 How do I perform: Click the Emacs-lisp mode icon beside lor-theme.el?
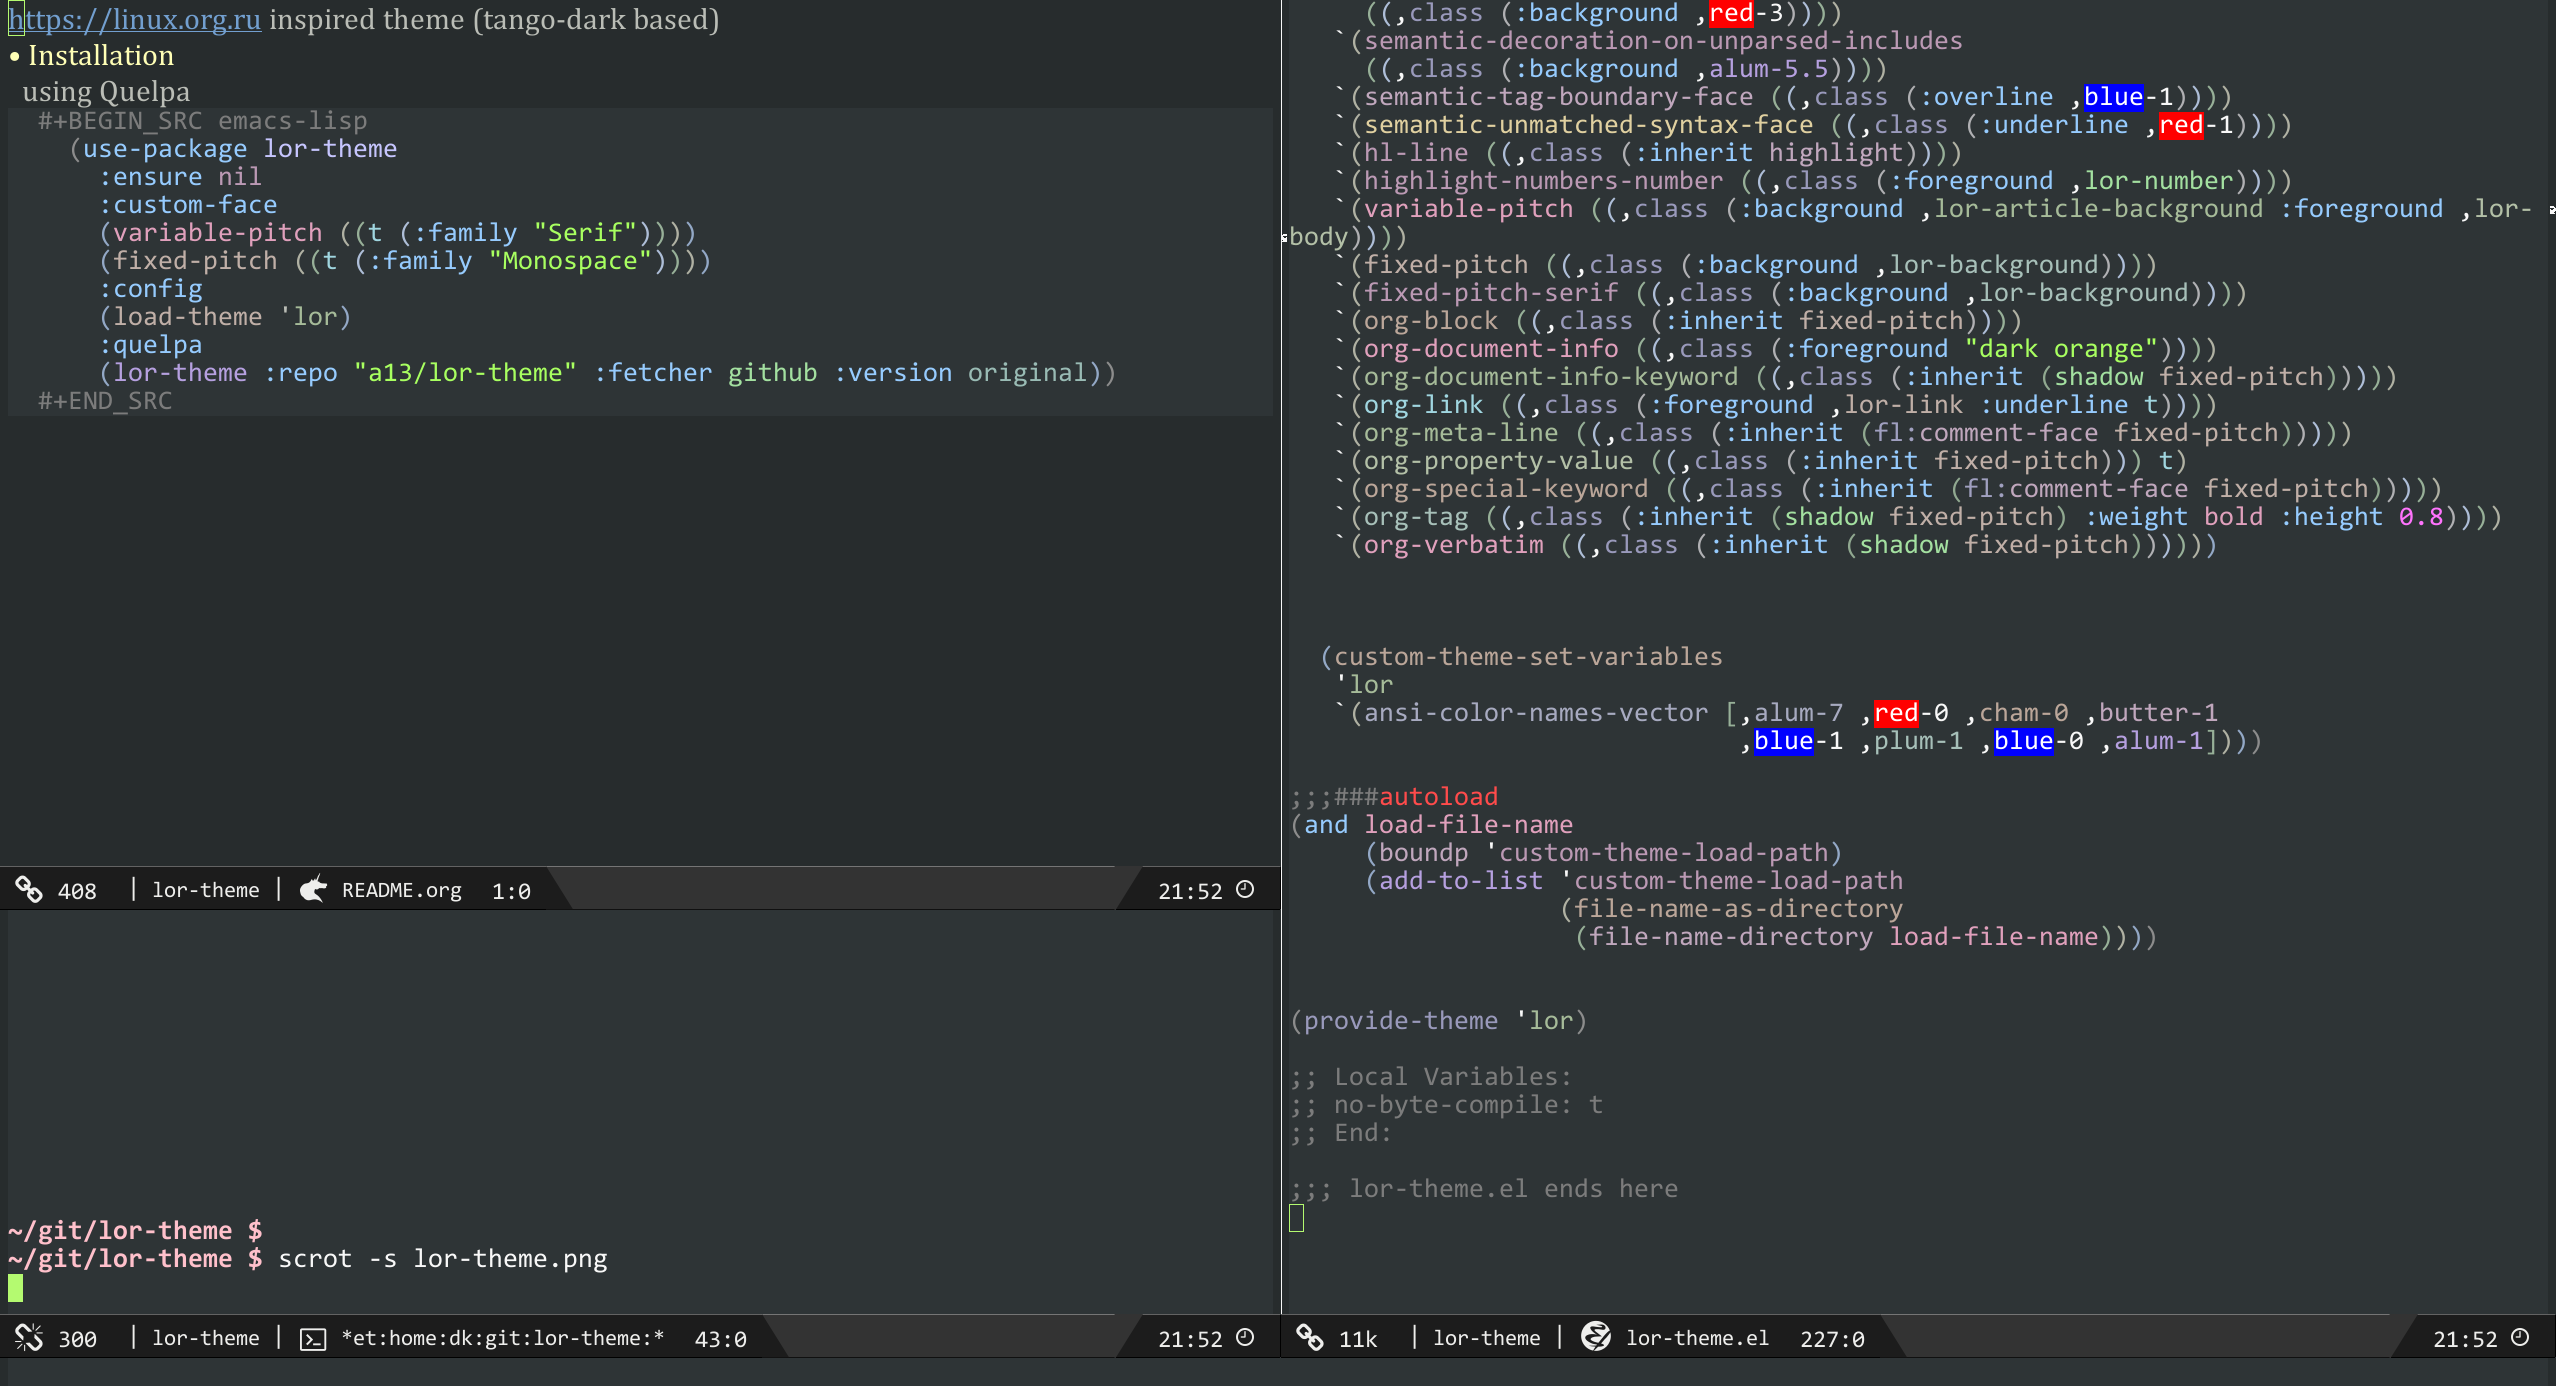coord(1595,1337)
